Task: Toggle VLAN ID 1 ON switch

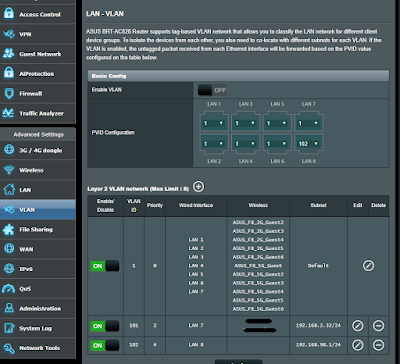Action: [x=105, y=266]
